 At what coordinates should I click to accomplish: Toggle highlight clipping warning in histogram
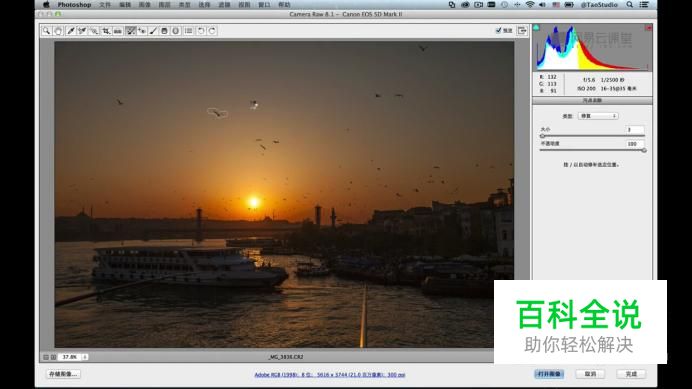pos(648,28)
